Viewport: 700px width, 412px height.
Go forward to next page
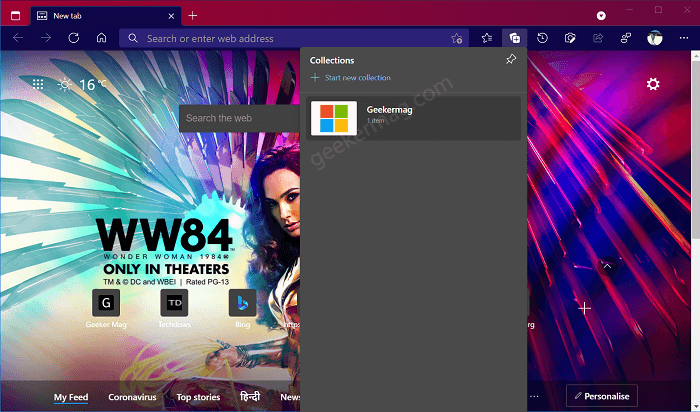(x=46, y=38)
